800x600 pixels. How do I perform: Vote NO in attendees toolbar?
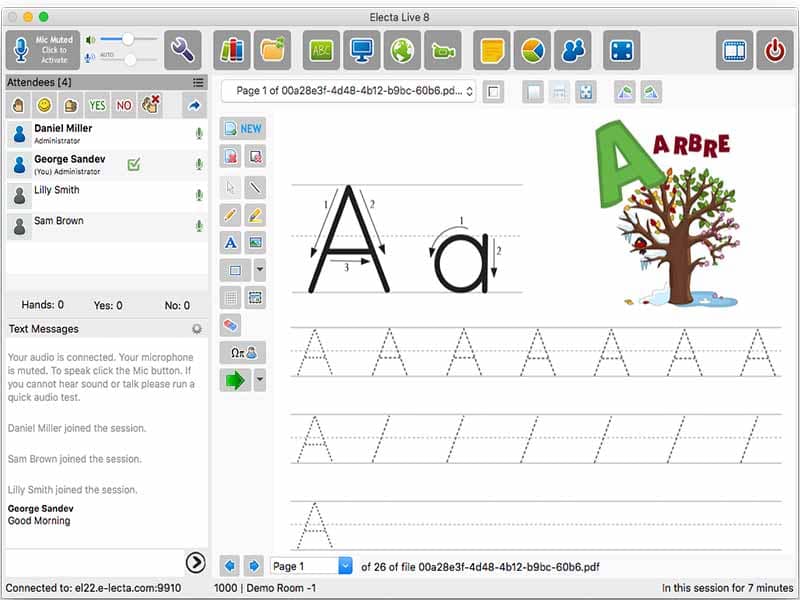pos(124,106)
